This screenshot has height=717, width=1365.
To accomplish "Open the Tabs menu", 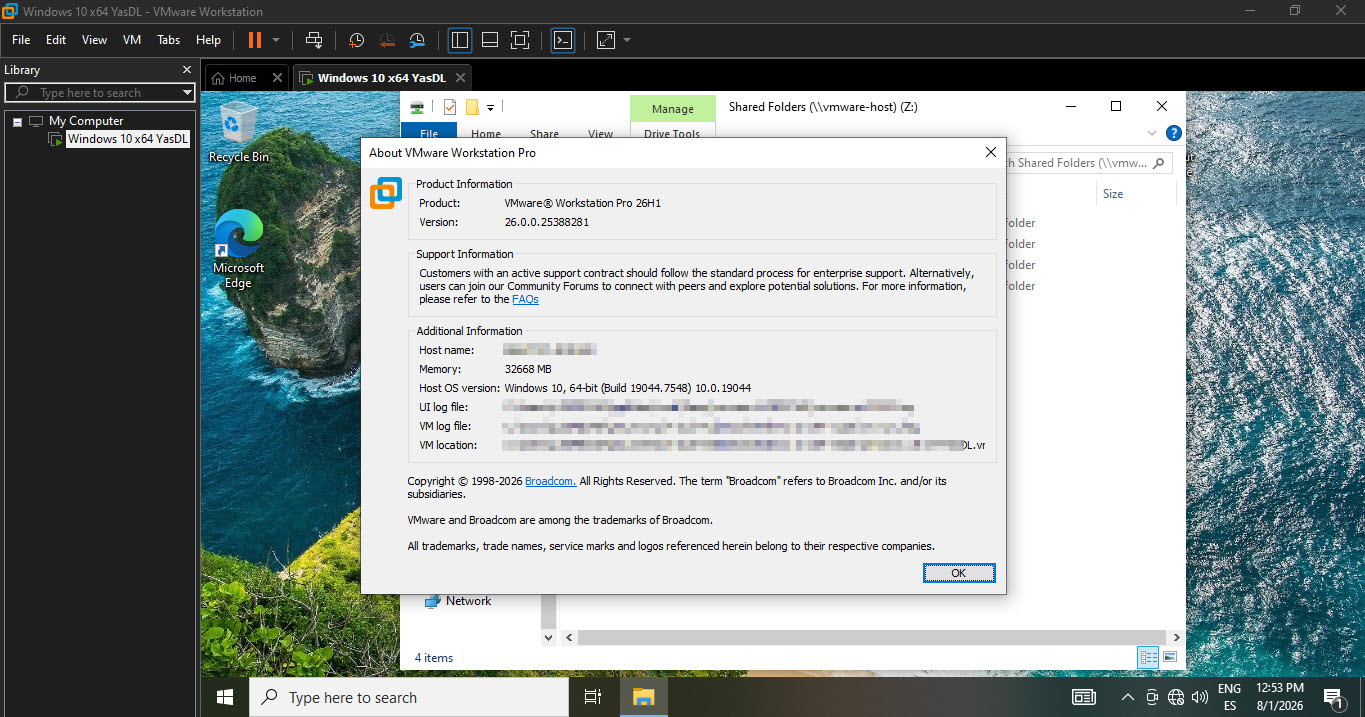I will pos(169,40).
